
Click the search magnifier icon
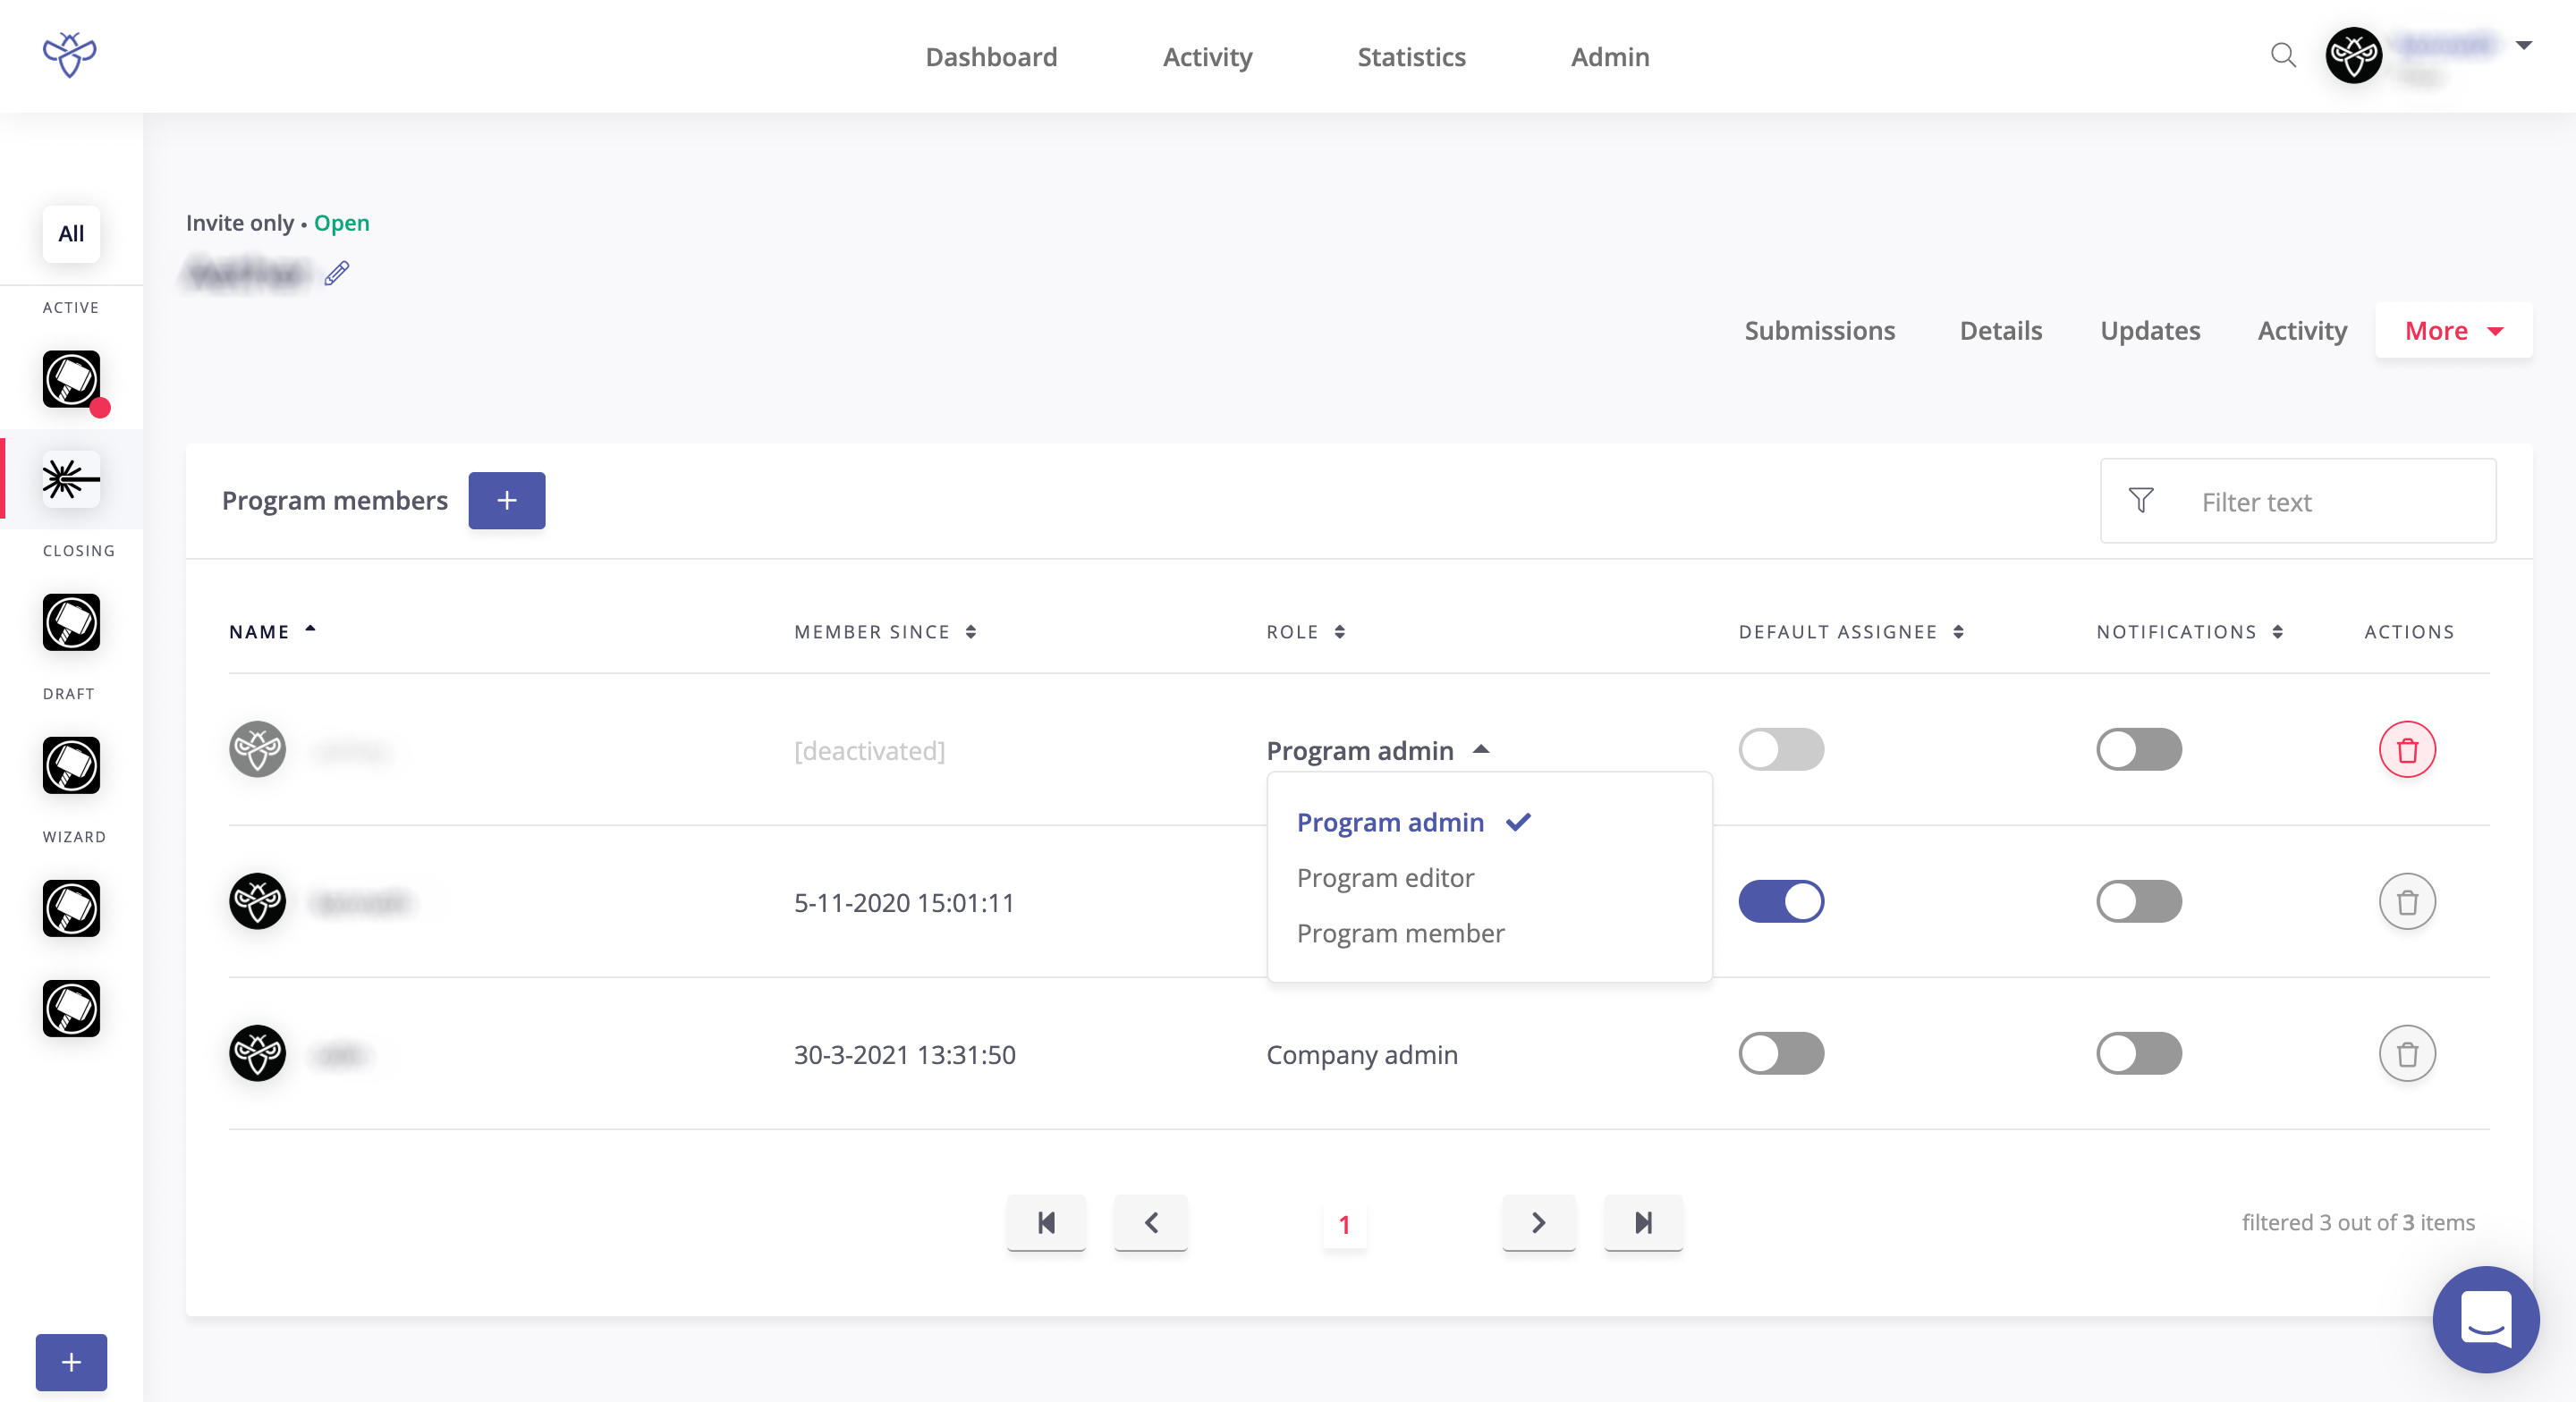click(x=2283, y=55)
